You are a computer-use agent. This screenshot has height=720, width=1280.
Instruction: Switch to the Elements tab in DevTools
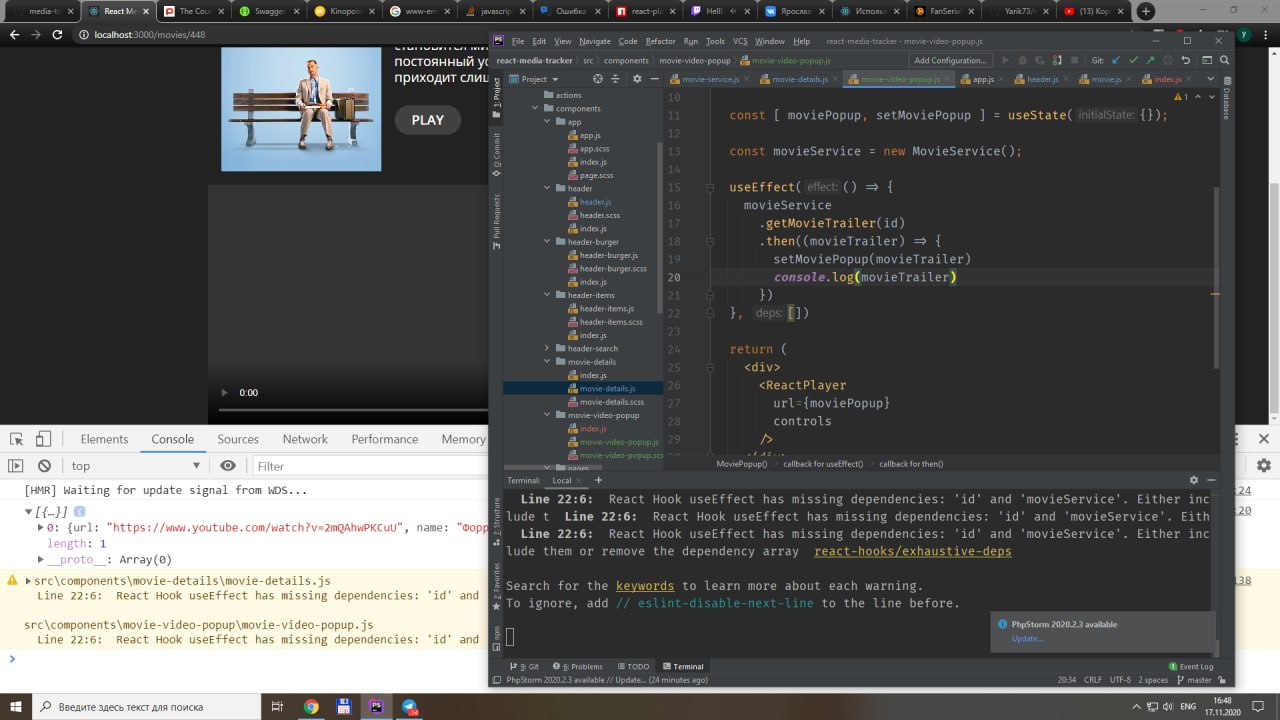click(x=104, y=439)
